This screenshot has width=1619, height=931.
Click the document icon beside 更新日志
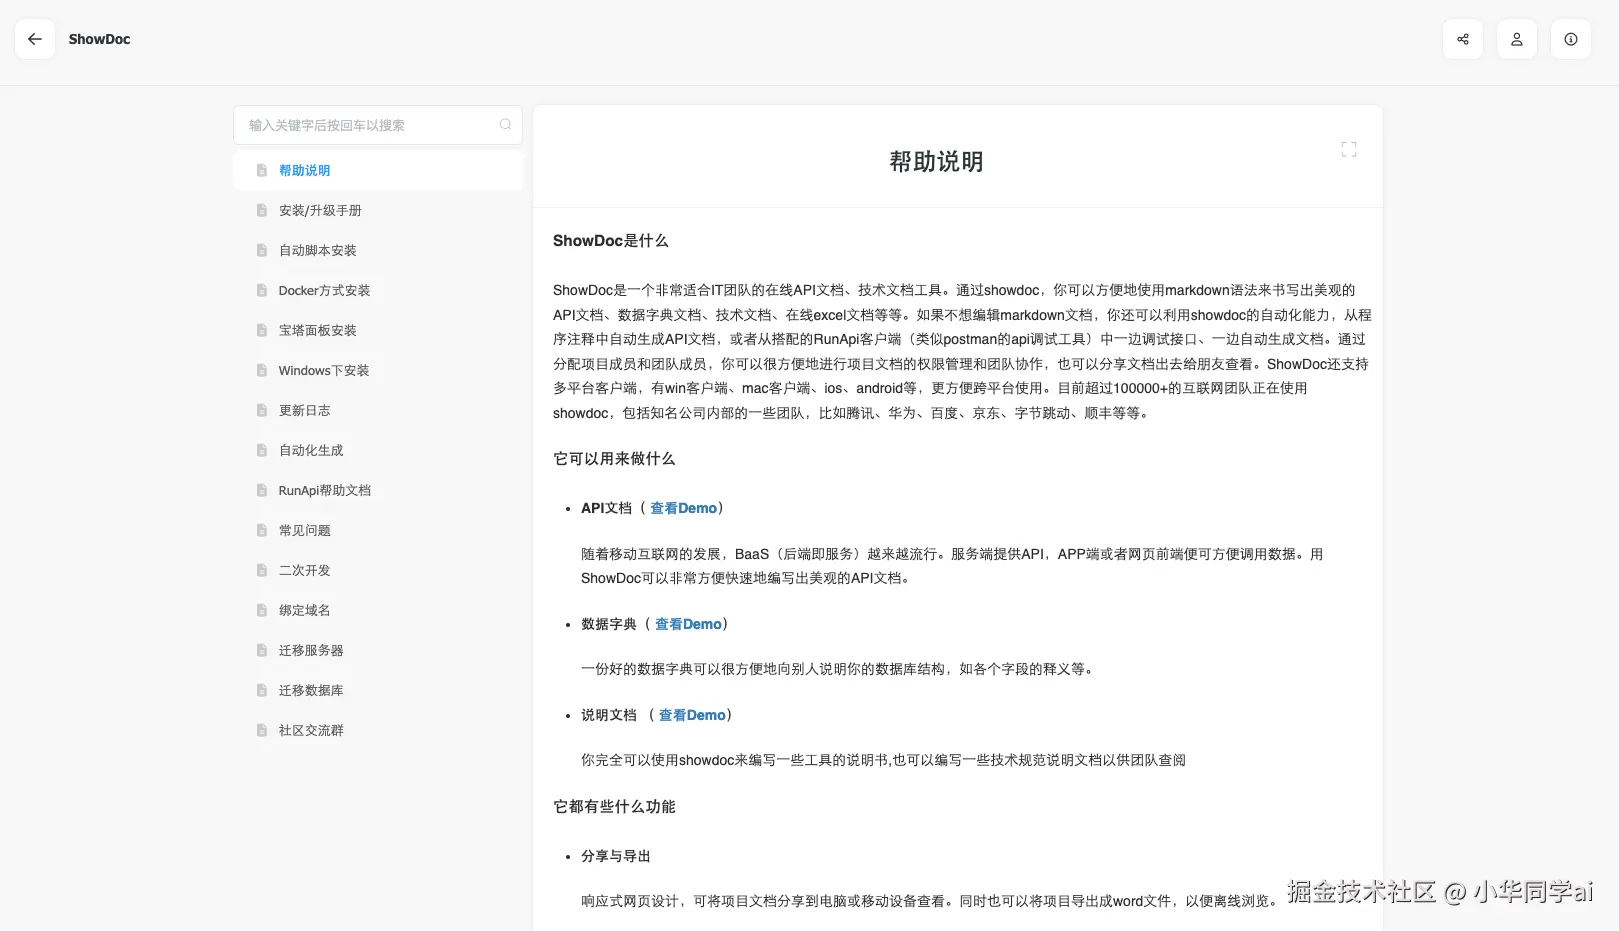(262, 410)
